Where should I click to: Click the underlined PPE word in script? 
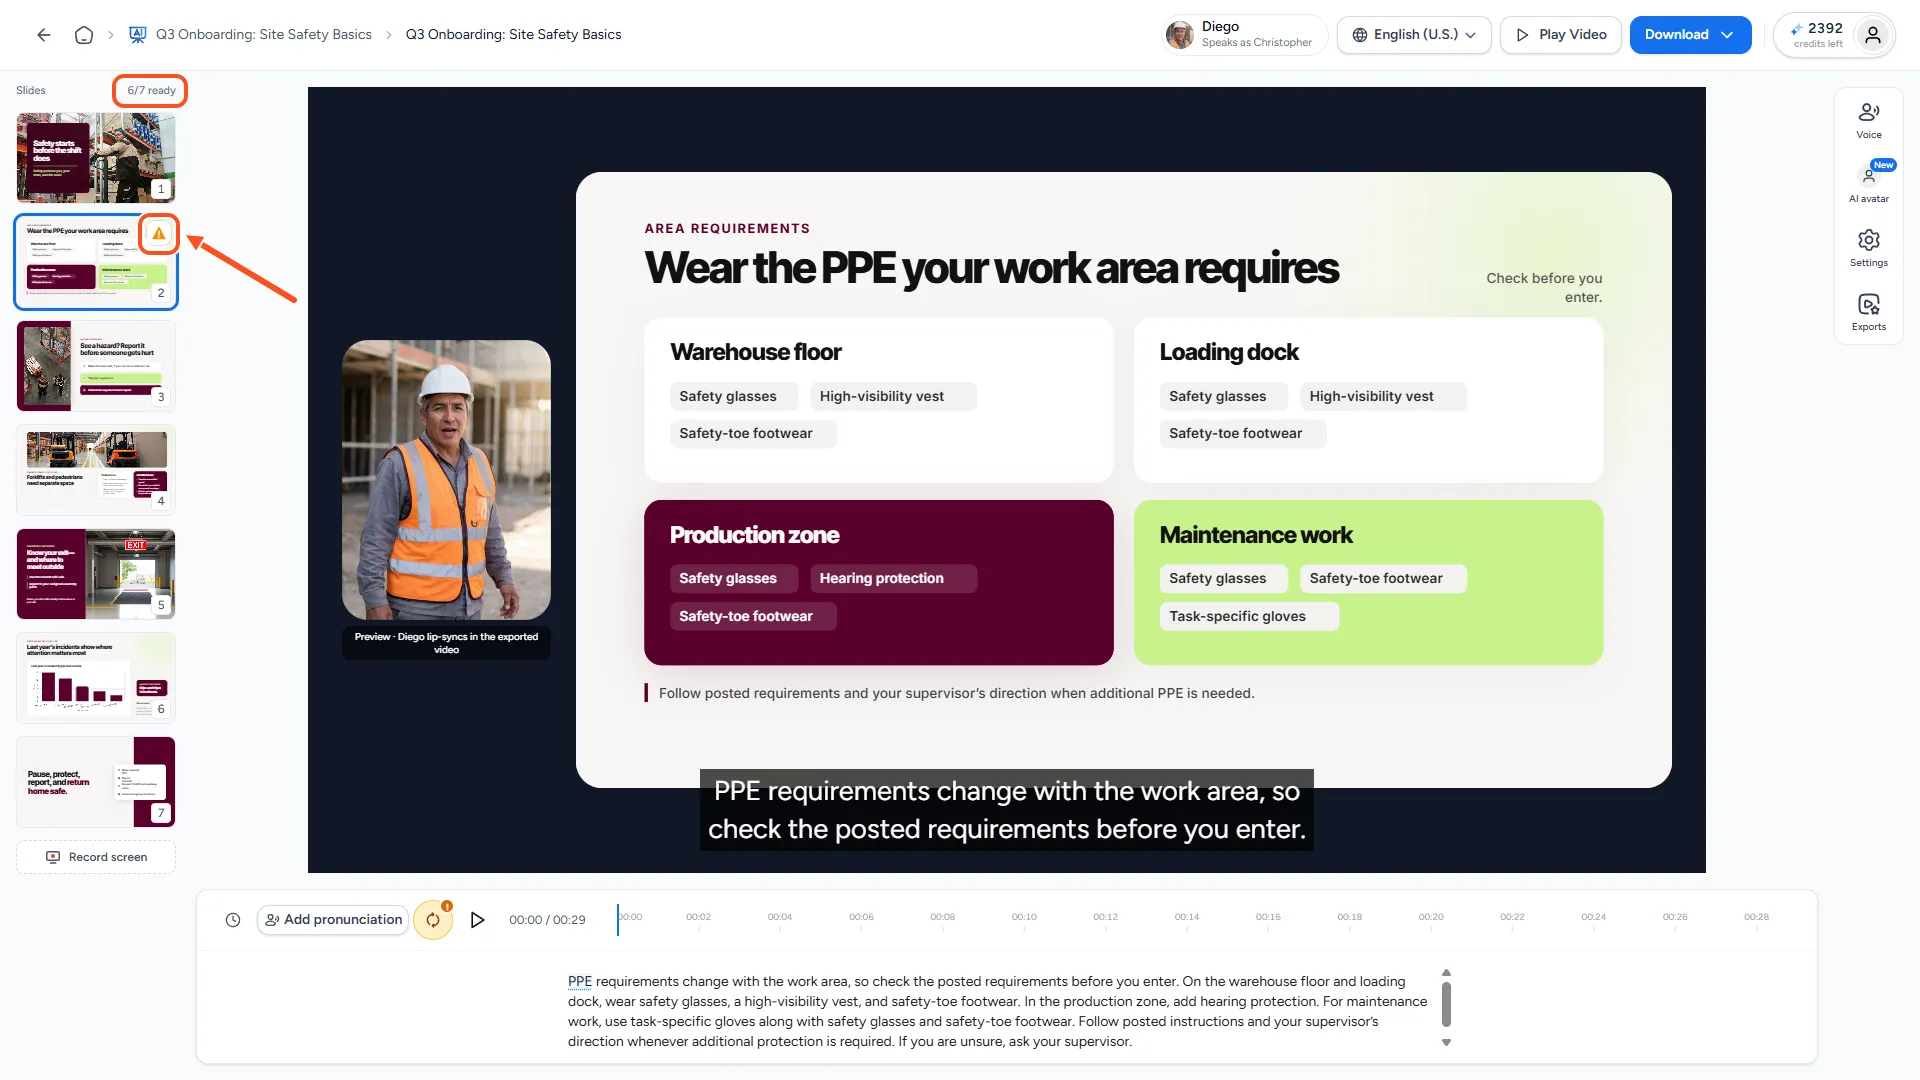(x=580, y=982)
